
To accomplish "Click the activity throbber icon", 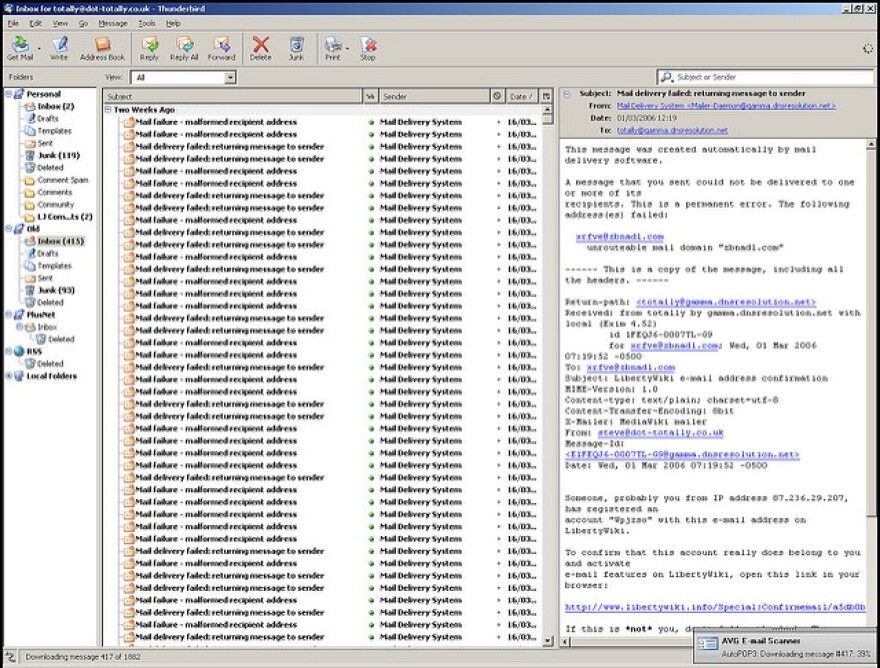I will pyautogui.click(x=867, y=48).
